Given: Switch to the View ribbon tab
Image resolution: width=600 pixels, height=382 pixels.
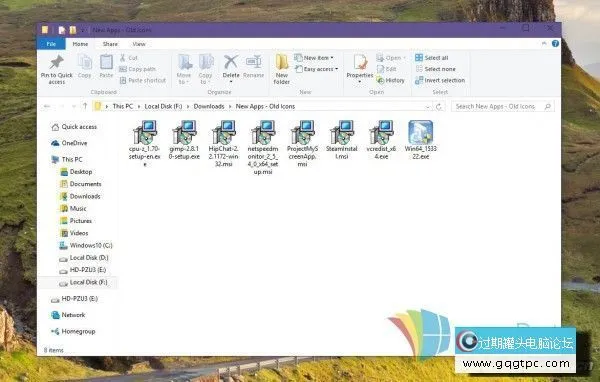Looking at the screenshot, I should (139, 44).
